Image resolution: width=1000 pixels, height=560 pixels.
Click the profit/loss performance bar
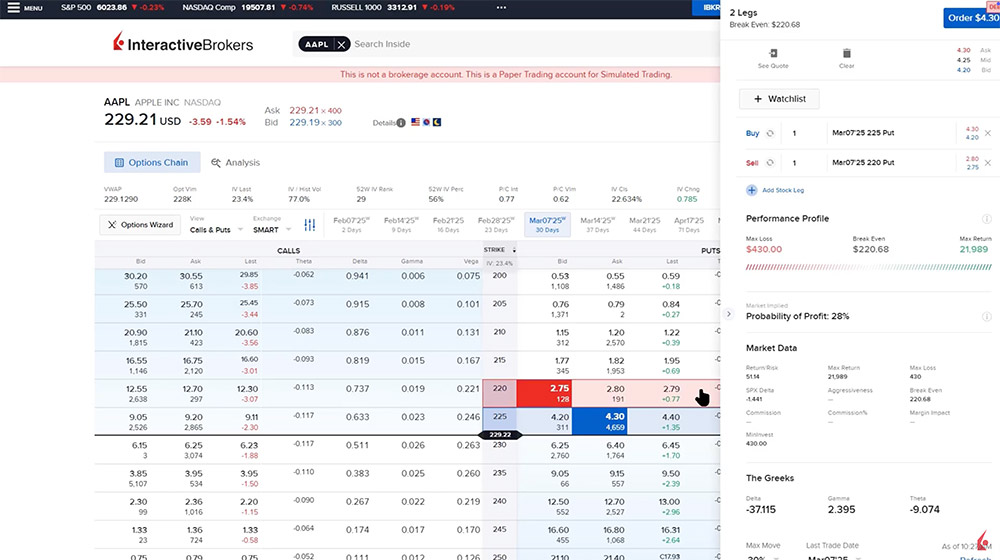(869, 267)
